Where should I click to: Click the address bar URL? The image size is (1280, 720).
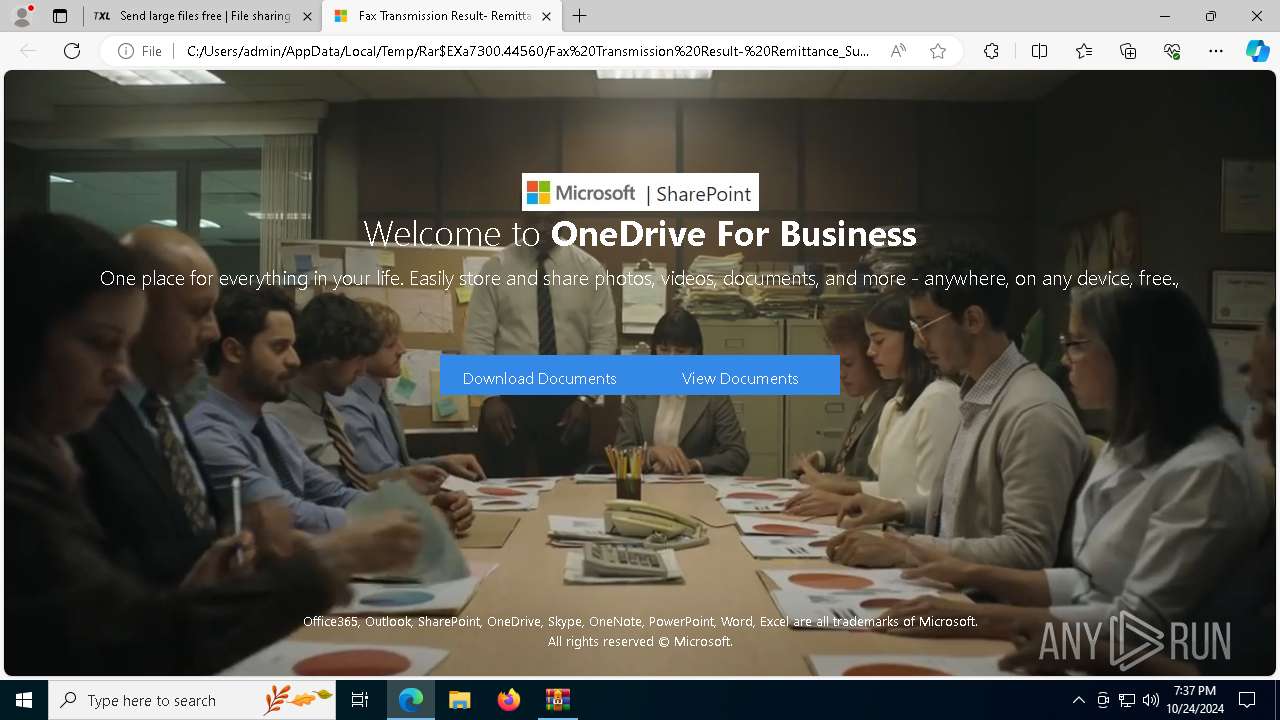[528, 51]
